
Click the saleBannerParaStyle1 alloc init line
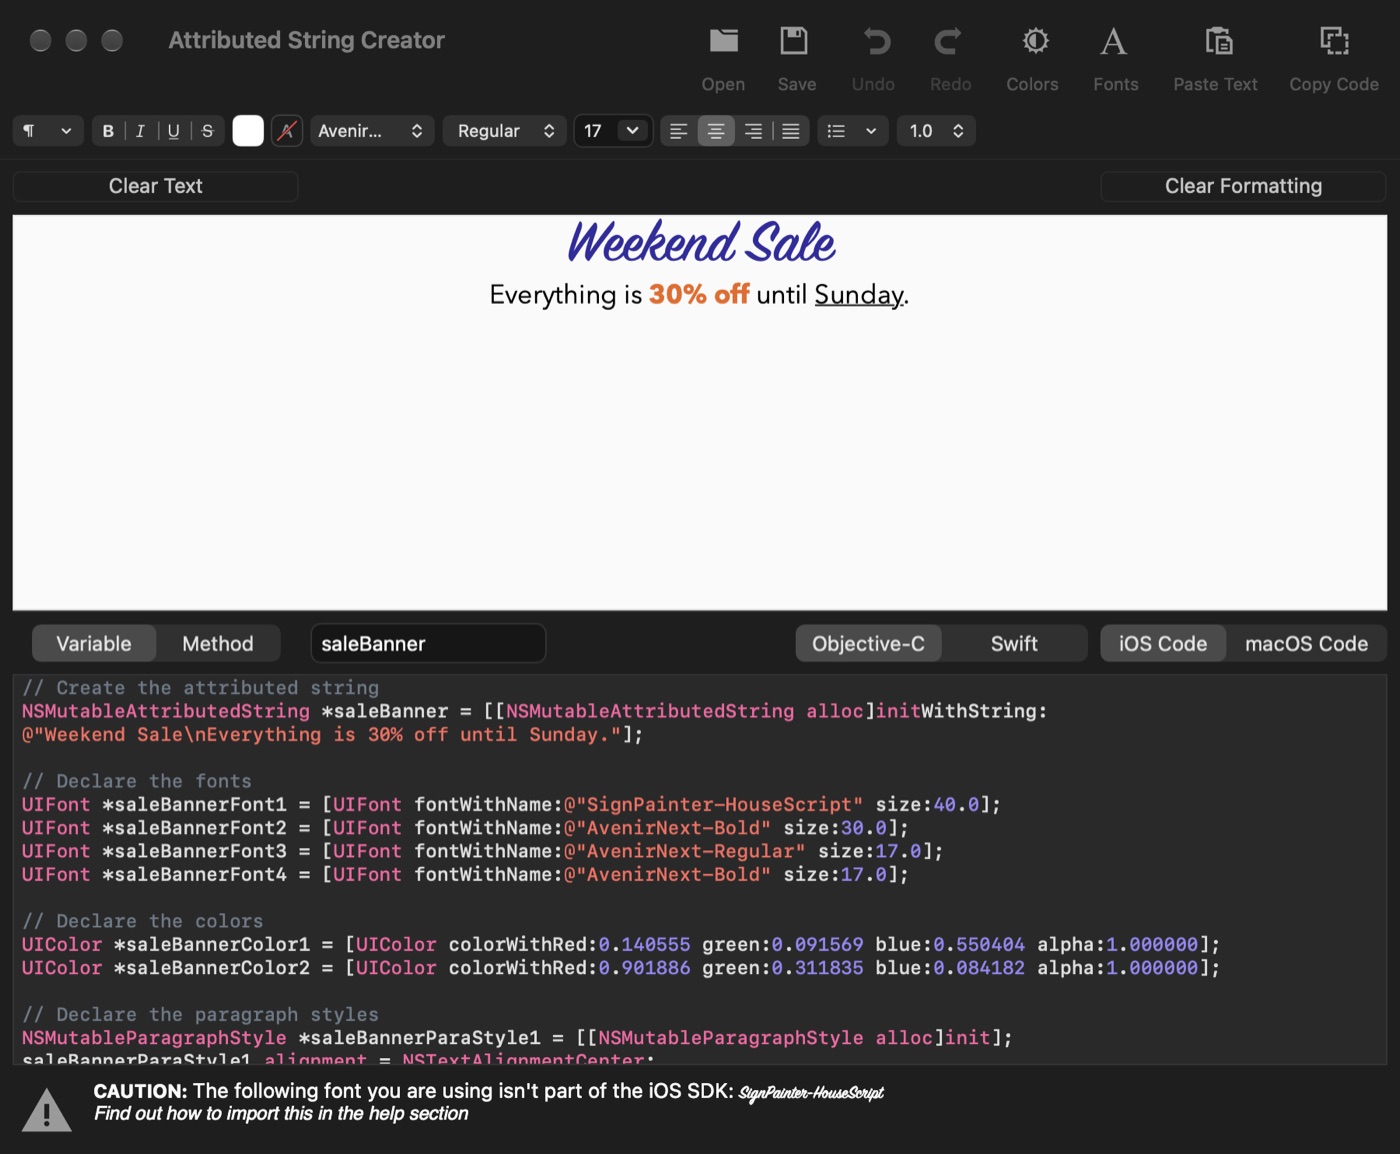click(x=517, y=1038)
